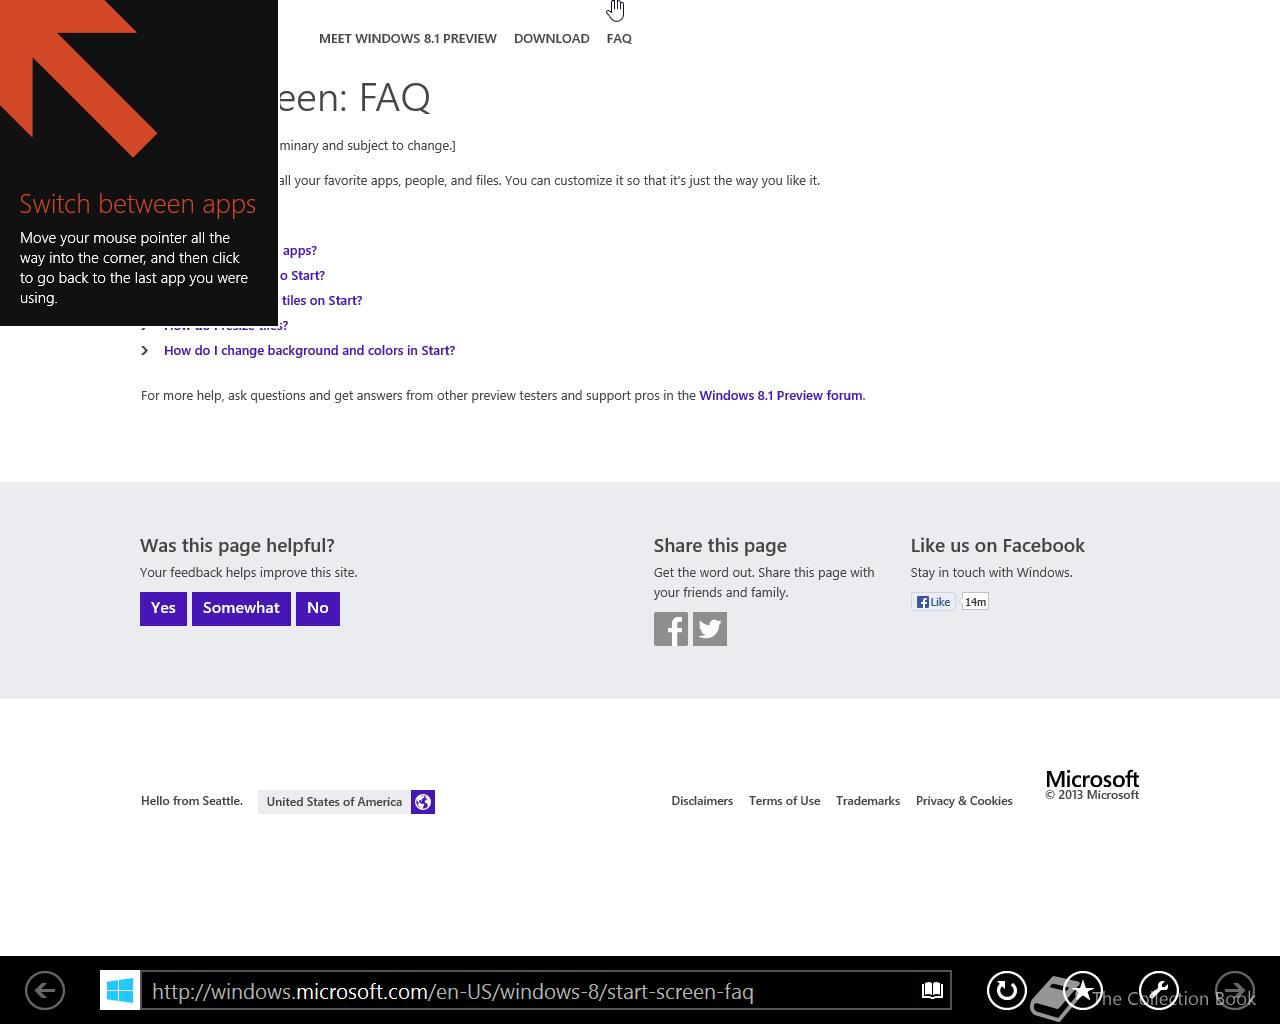The height and width of the screenshot is (1024, 1280).
Task: Click the globe region selector icon
Action: [x=423, y=802]
